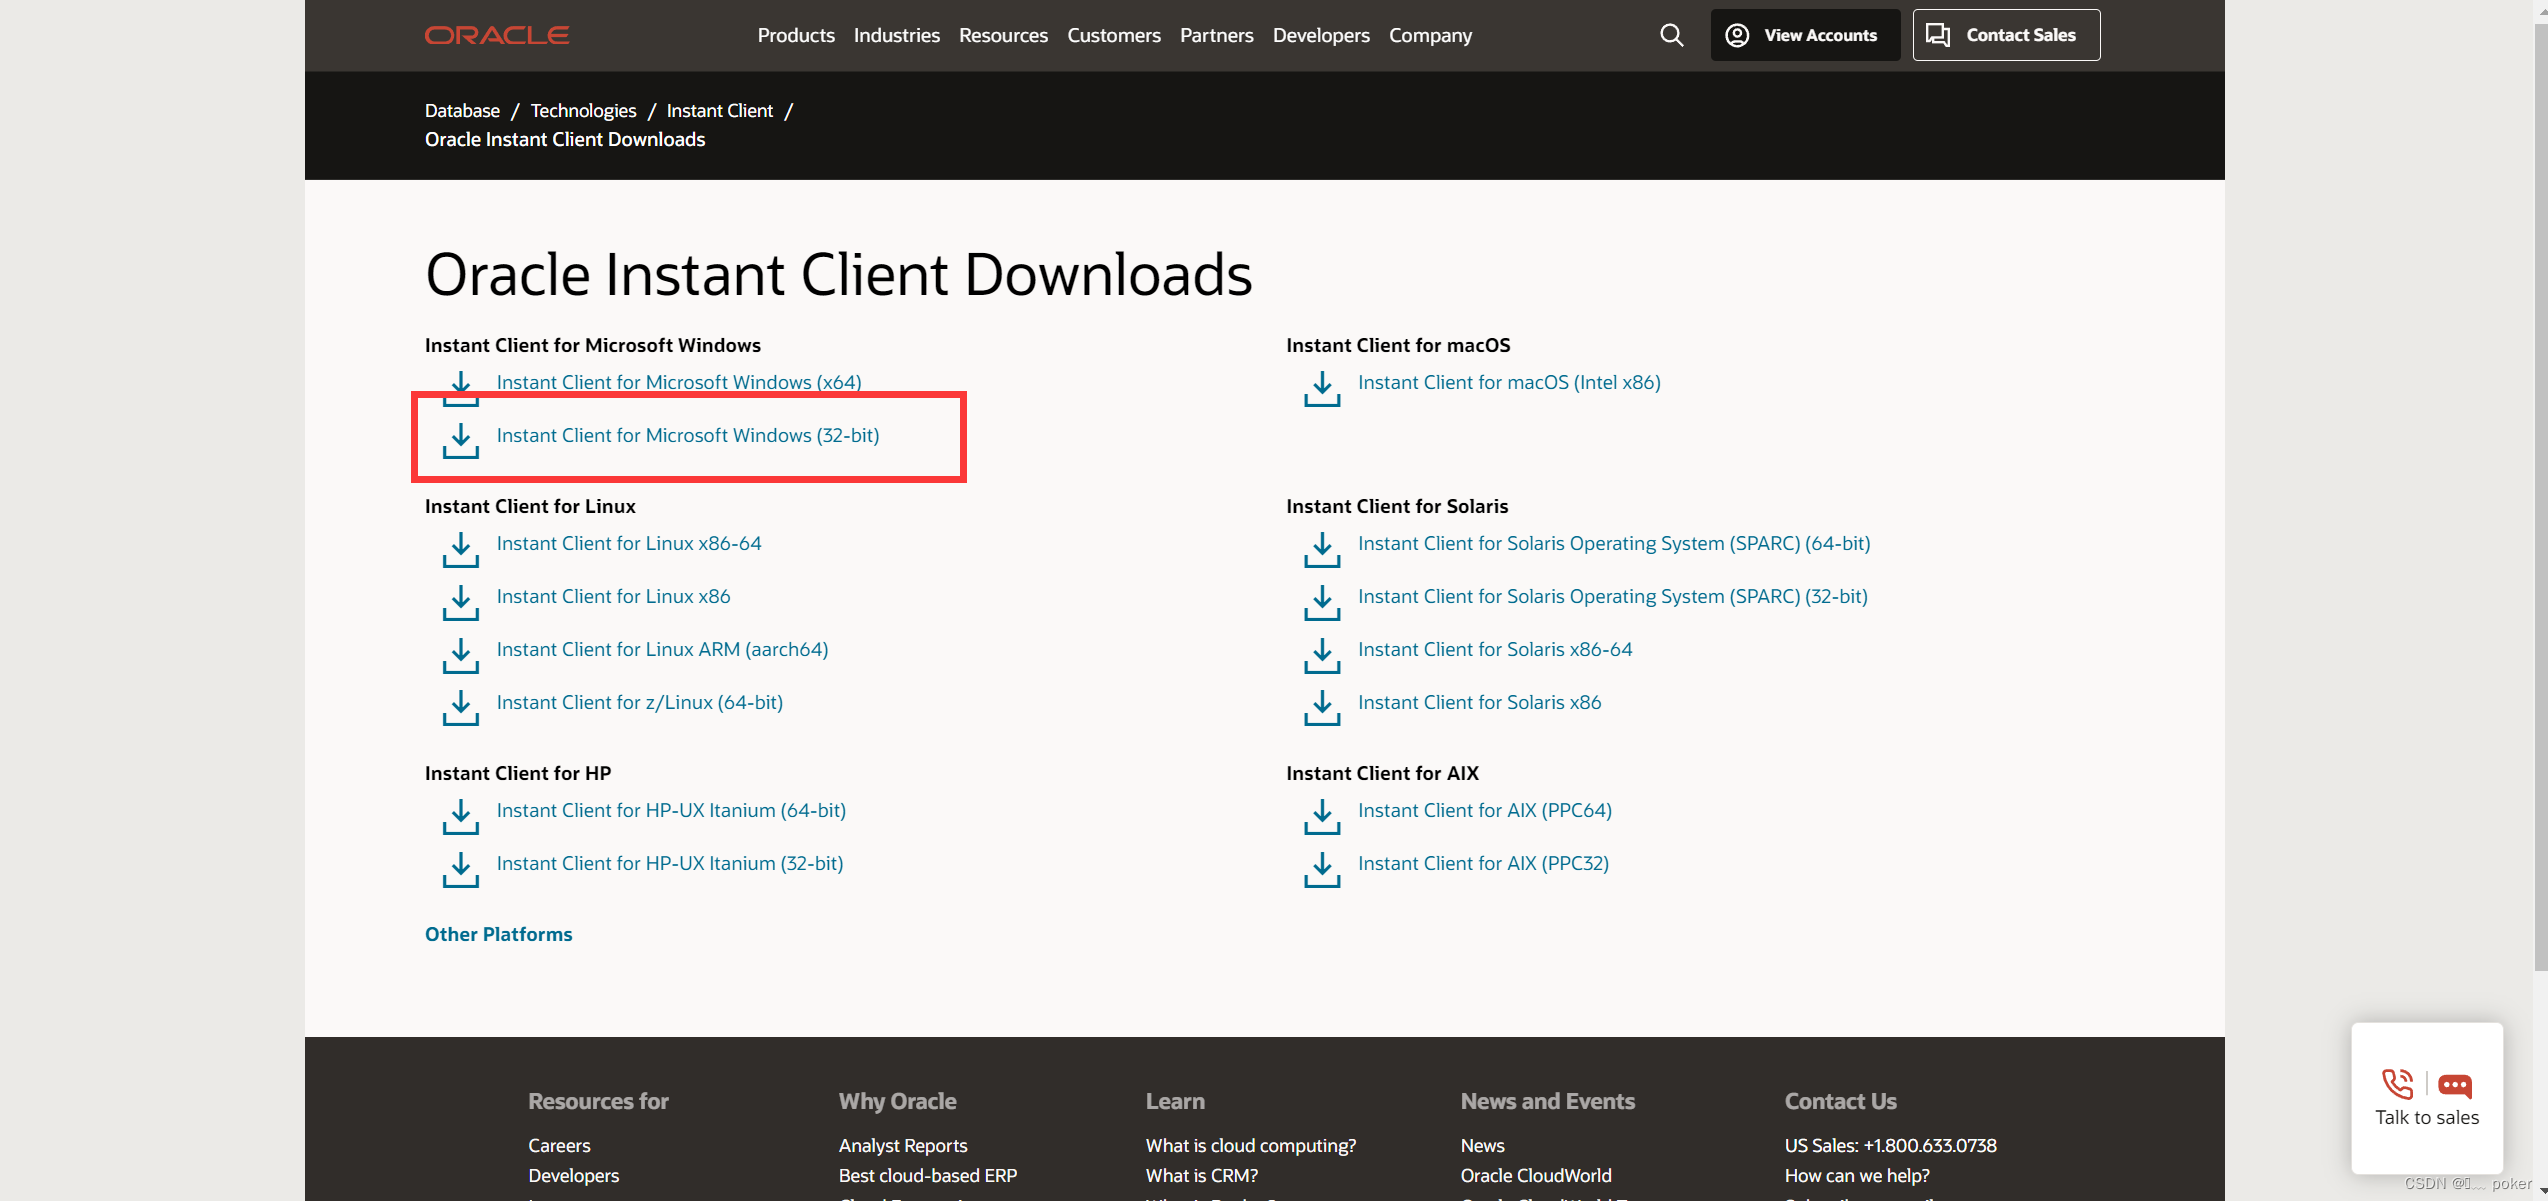Go to Technologies breadcrumb
Image resolution: width=2548 pixels, height=1201 pixels.
tap(583, 110)
